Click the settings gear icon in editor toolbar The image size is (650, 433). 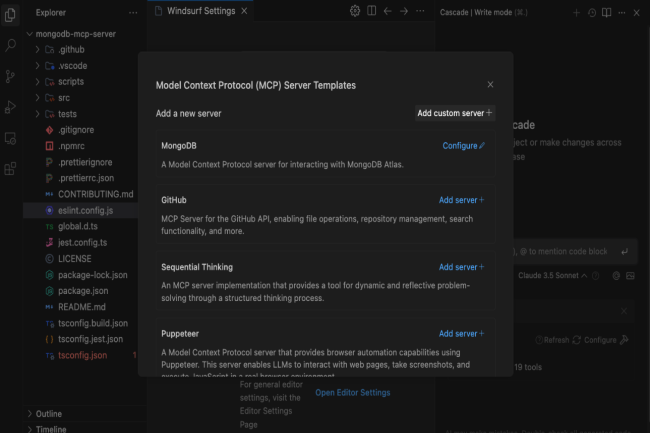355,11
